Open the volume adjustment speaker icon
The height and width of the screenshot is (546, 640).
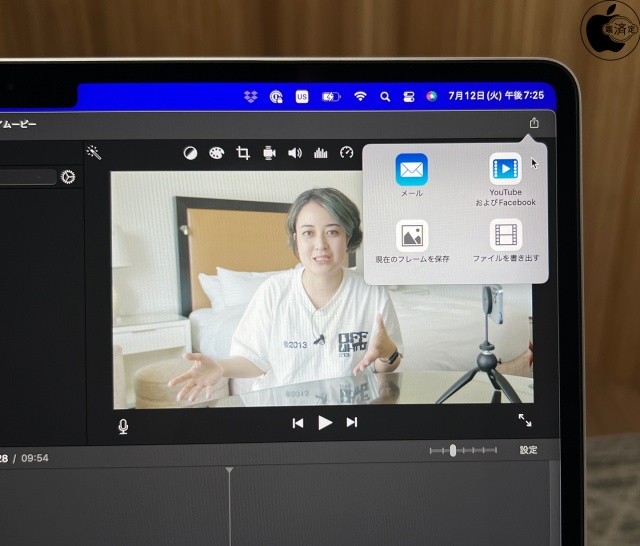pos(295,153)
